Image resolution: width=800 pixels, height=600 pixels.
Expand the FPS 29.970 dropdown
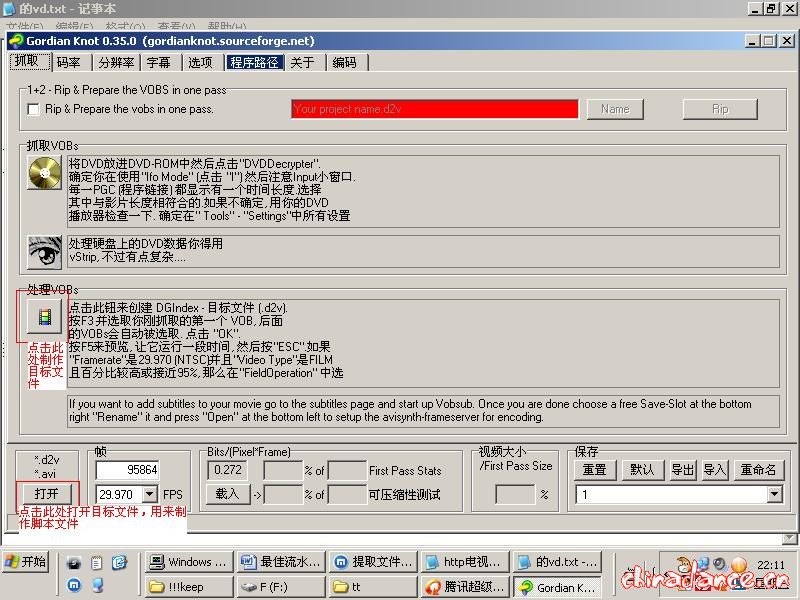click(x=149, y=494)
